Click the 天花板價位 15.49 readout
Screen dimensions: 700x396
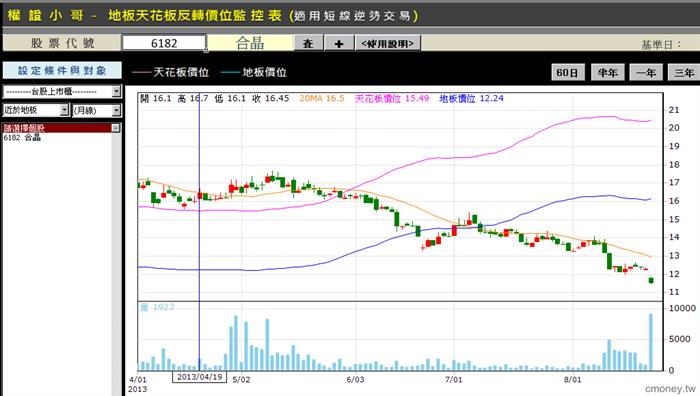392,98
